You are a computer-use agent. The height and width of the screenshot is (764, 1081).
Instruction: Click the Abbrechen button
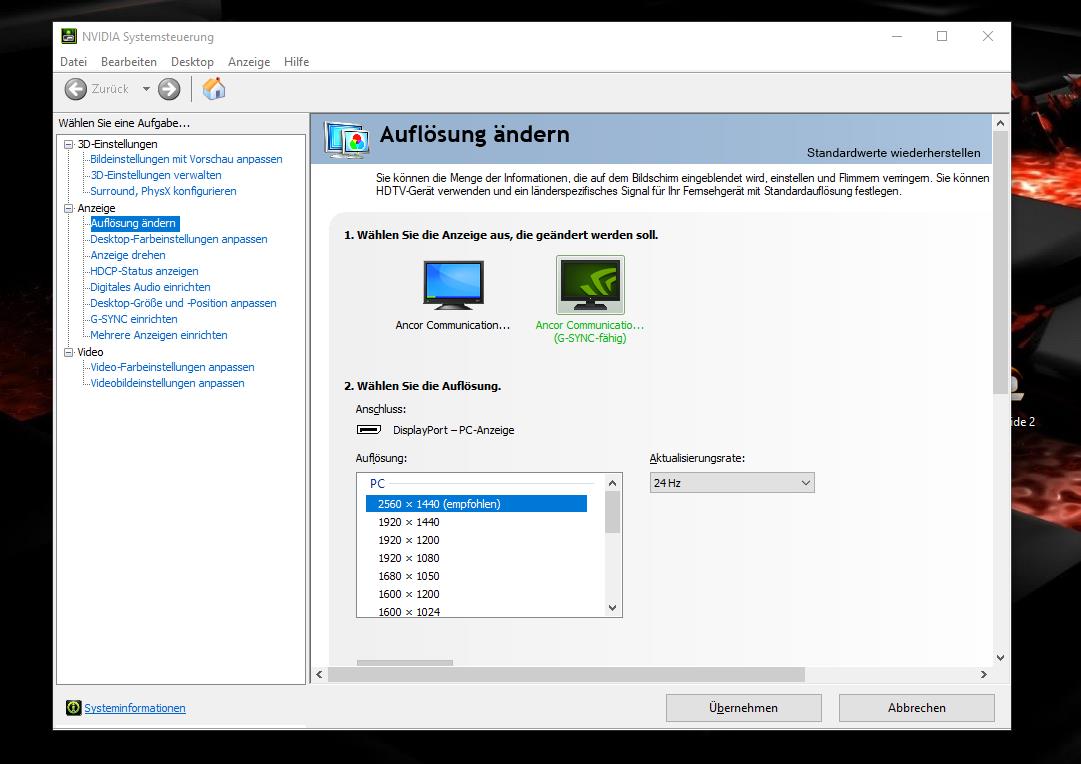coord(916,707)
